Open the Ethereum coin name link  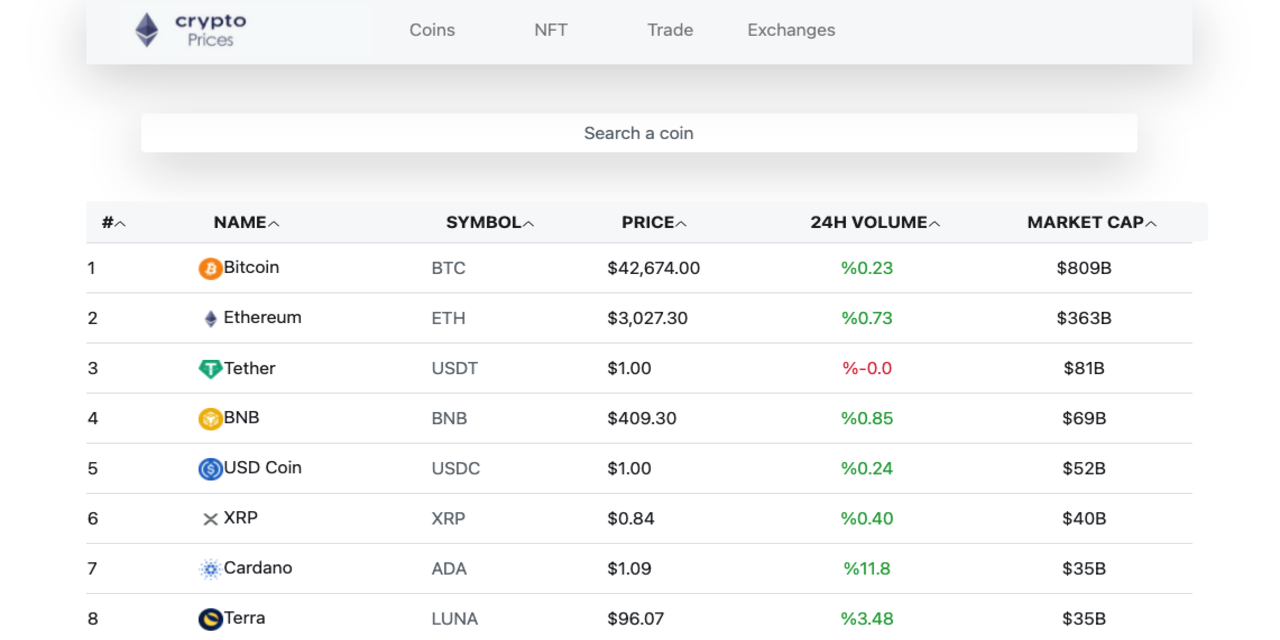[x=262, y=317]
